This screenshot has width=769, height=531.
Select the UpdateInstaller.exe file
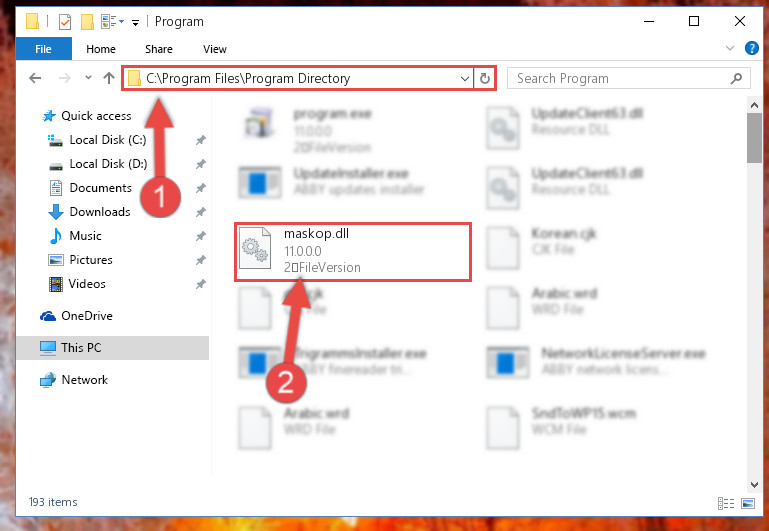[332, 181]
